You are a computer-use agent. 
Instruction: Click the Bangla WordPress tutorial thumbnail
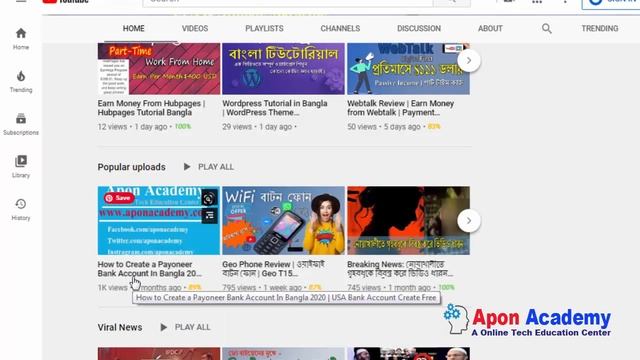283,69
